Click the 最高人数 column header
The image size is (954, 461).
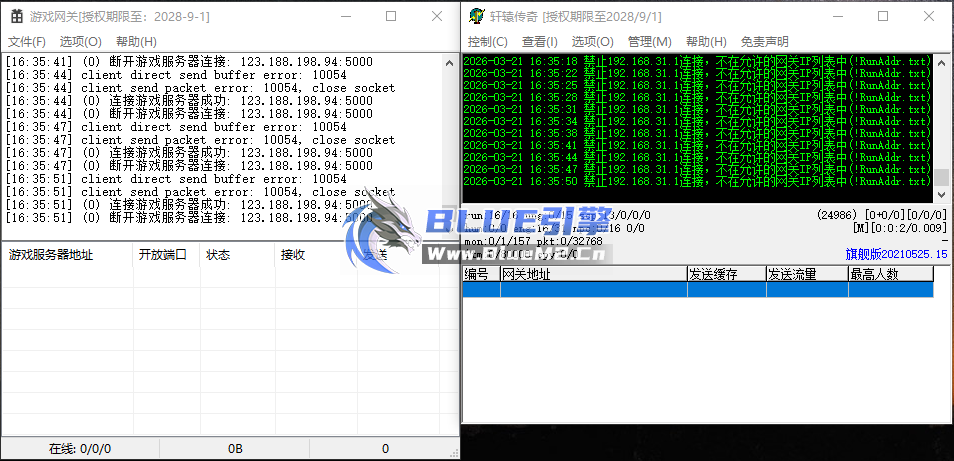873,274
